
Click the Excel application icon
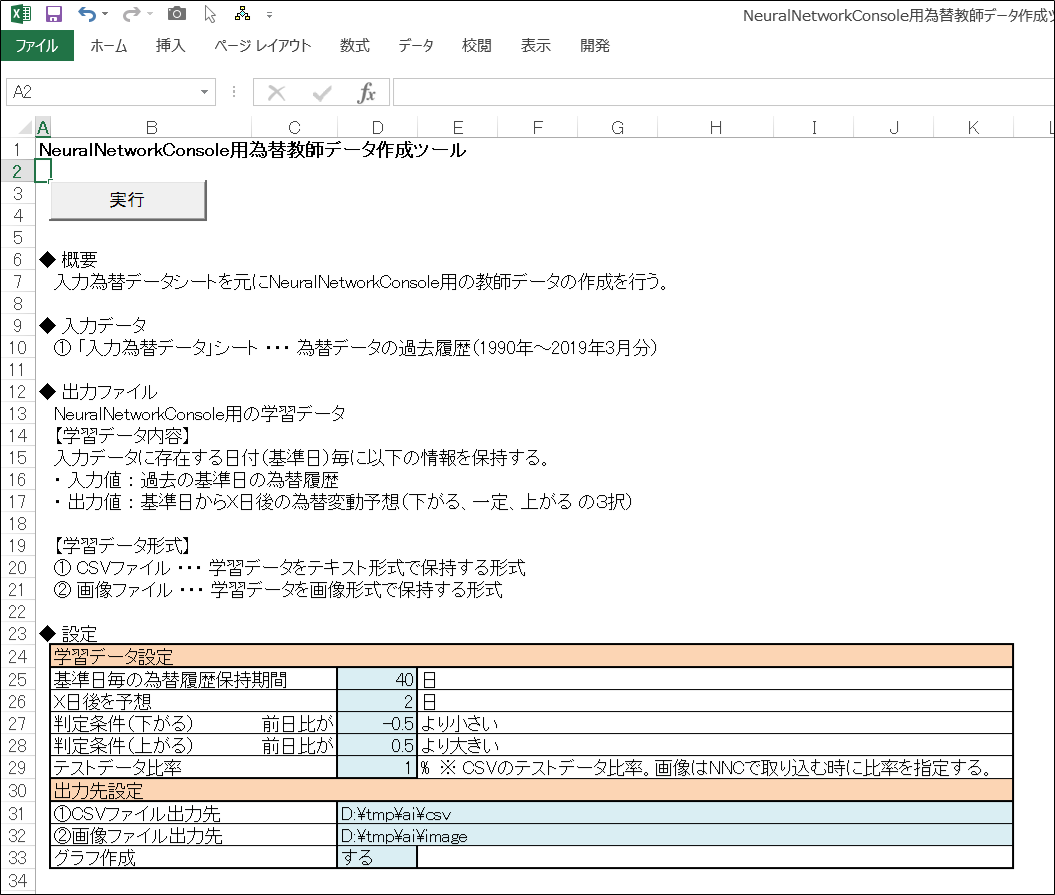(x=20, y=13)
